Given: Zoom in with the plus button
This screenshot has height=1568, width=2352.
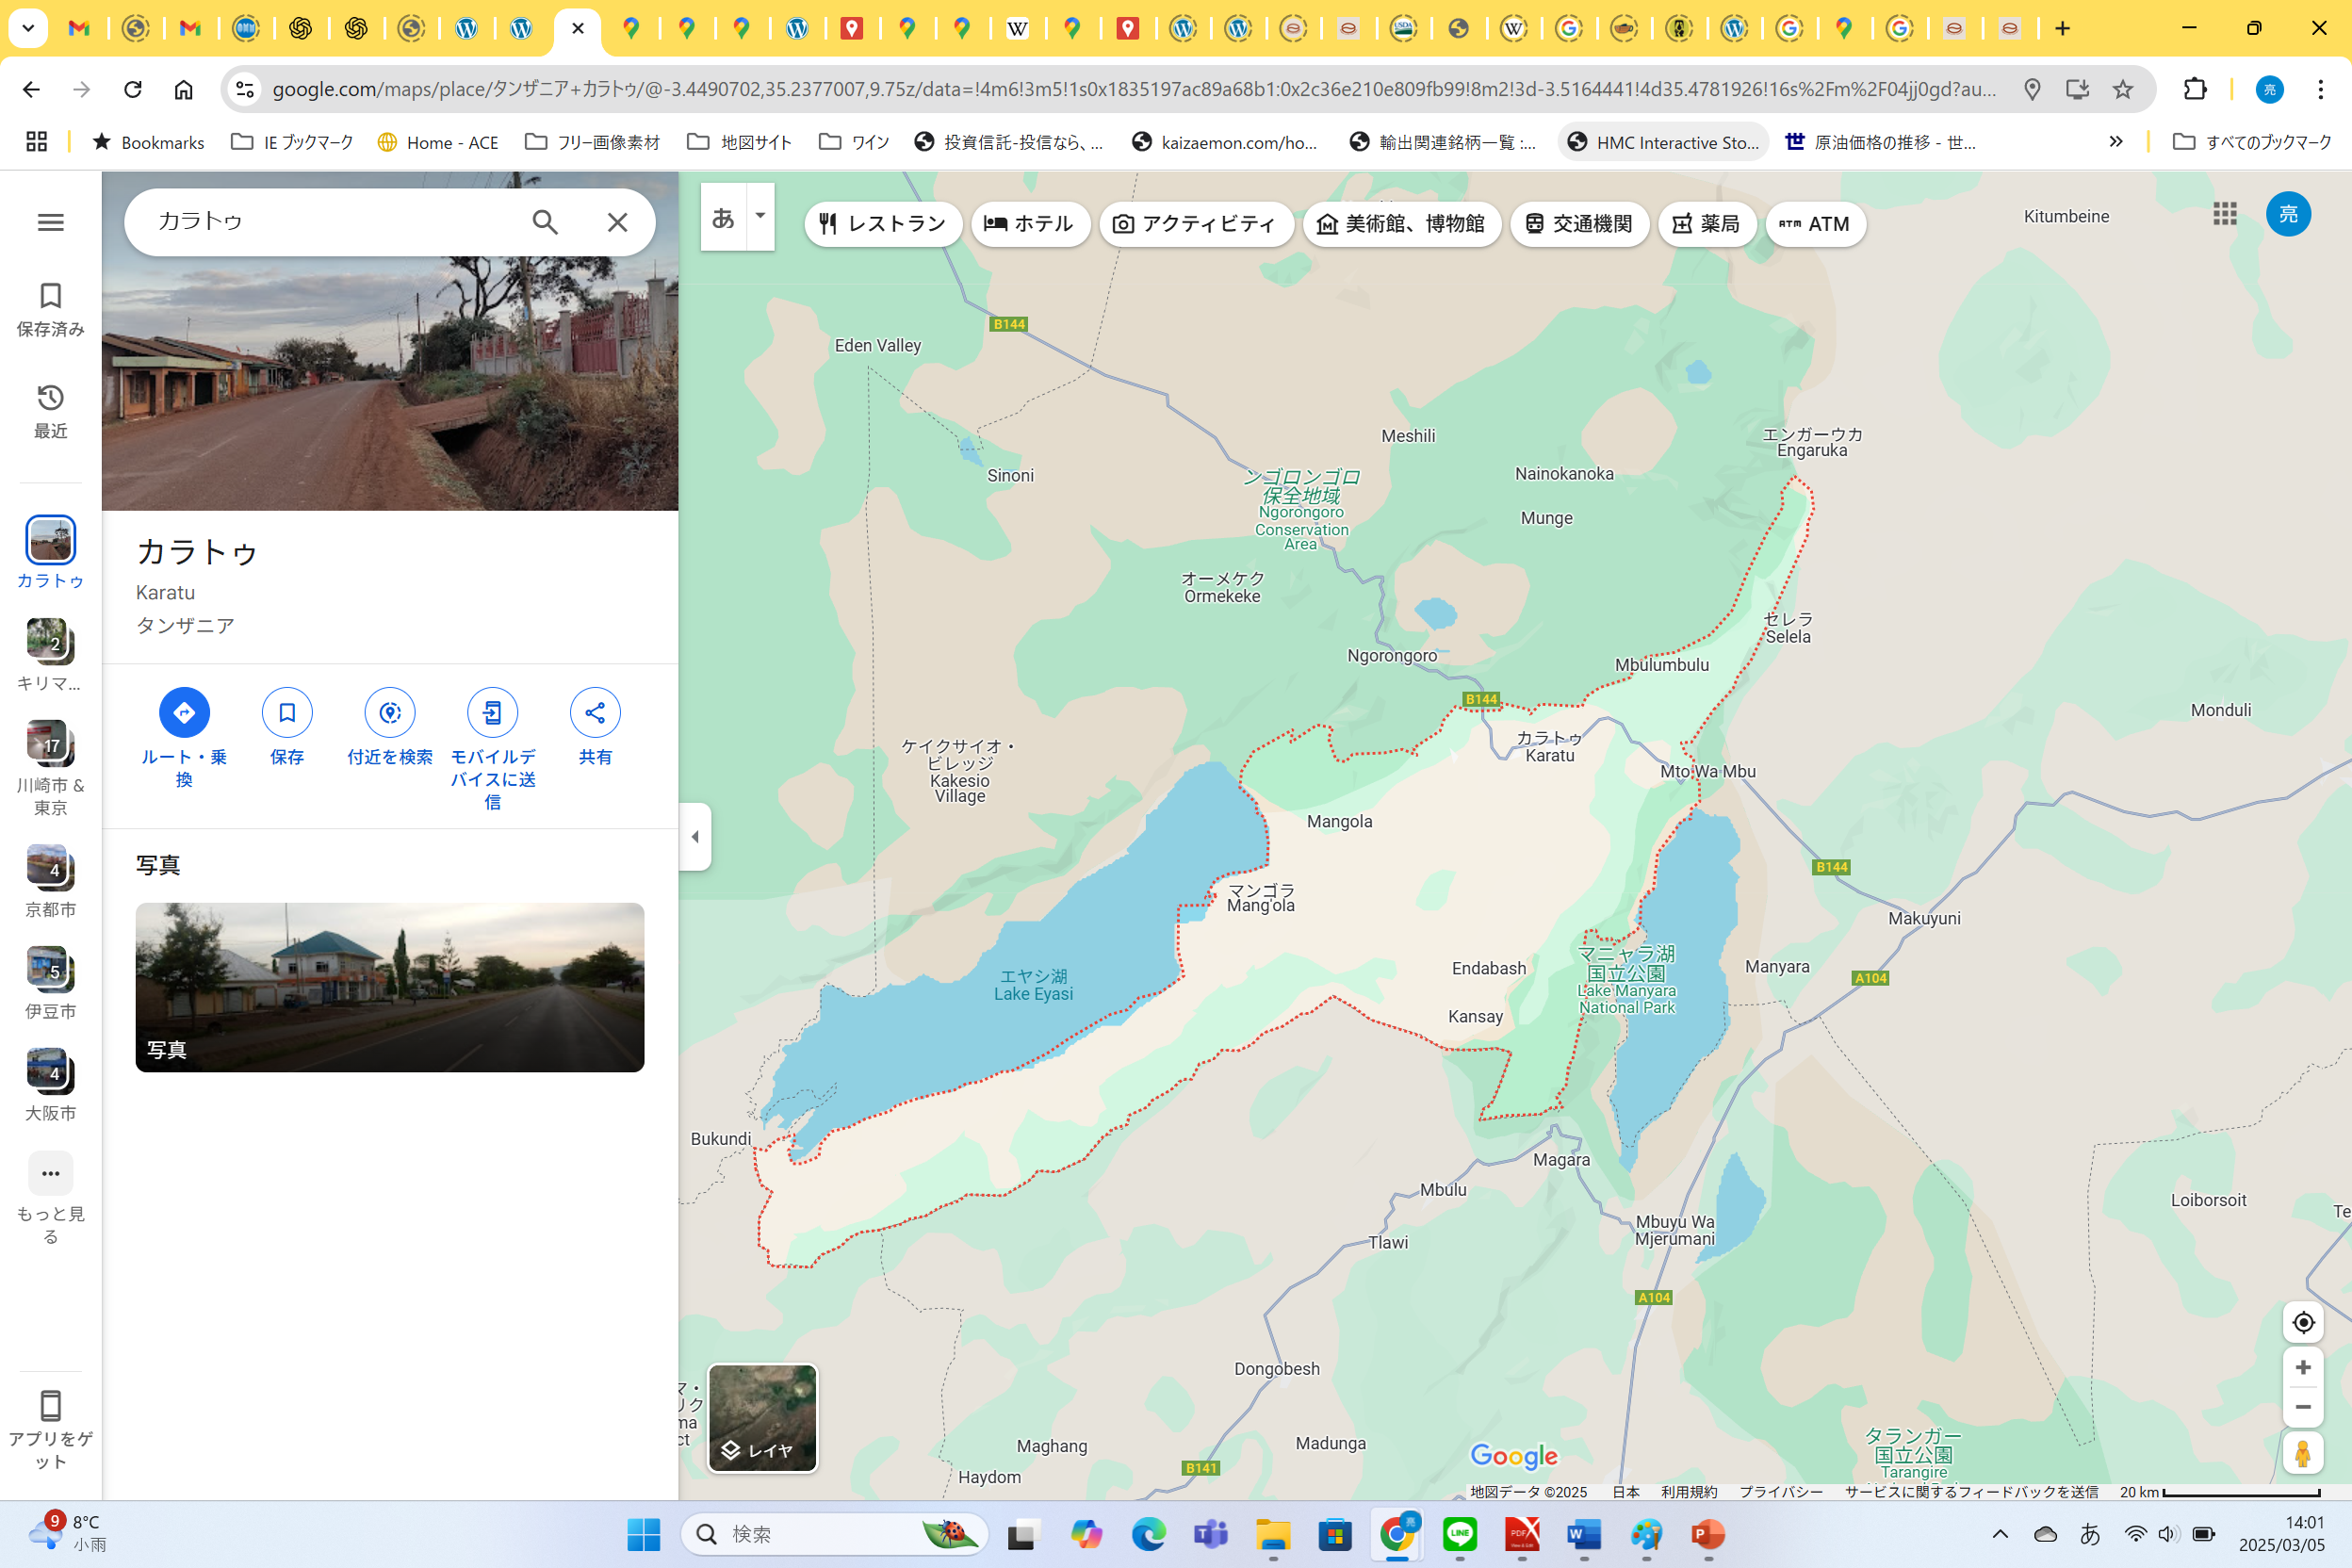Looking at the screenshot, I should tap(2303, 1367).
